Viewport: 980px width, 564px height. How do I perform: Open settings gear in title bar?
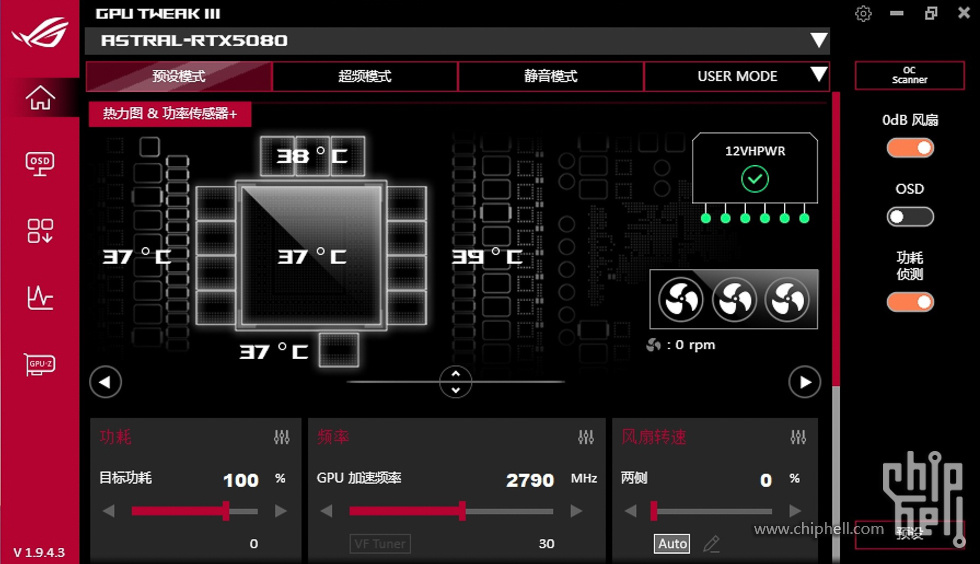pos(863,13)
